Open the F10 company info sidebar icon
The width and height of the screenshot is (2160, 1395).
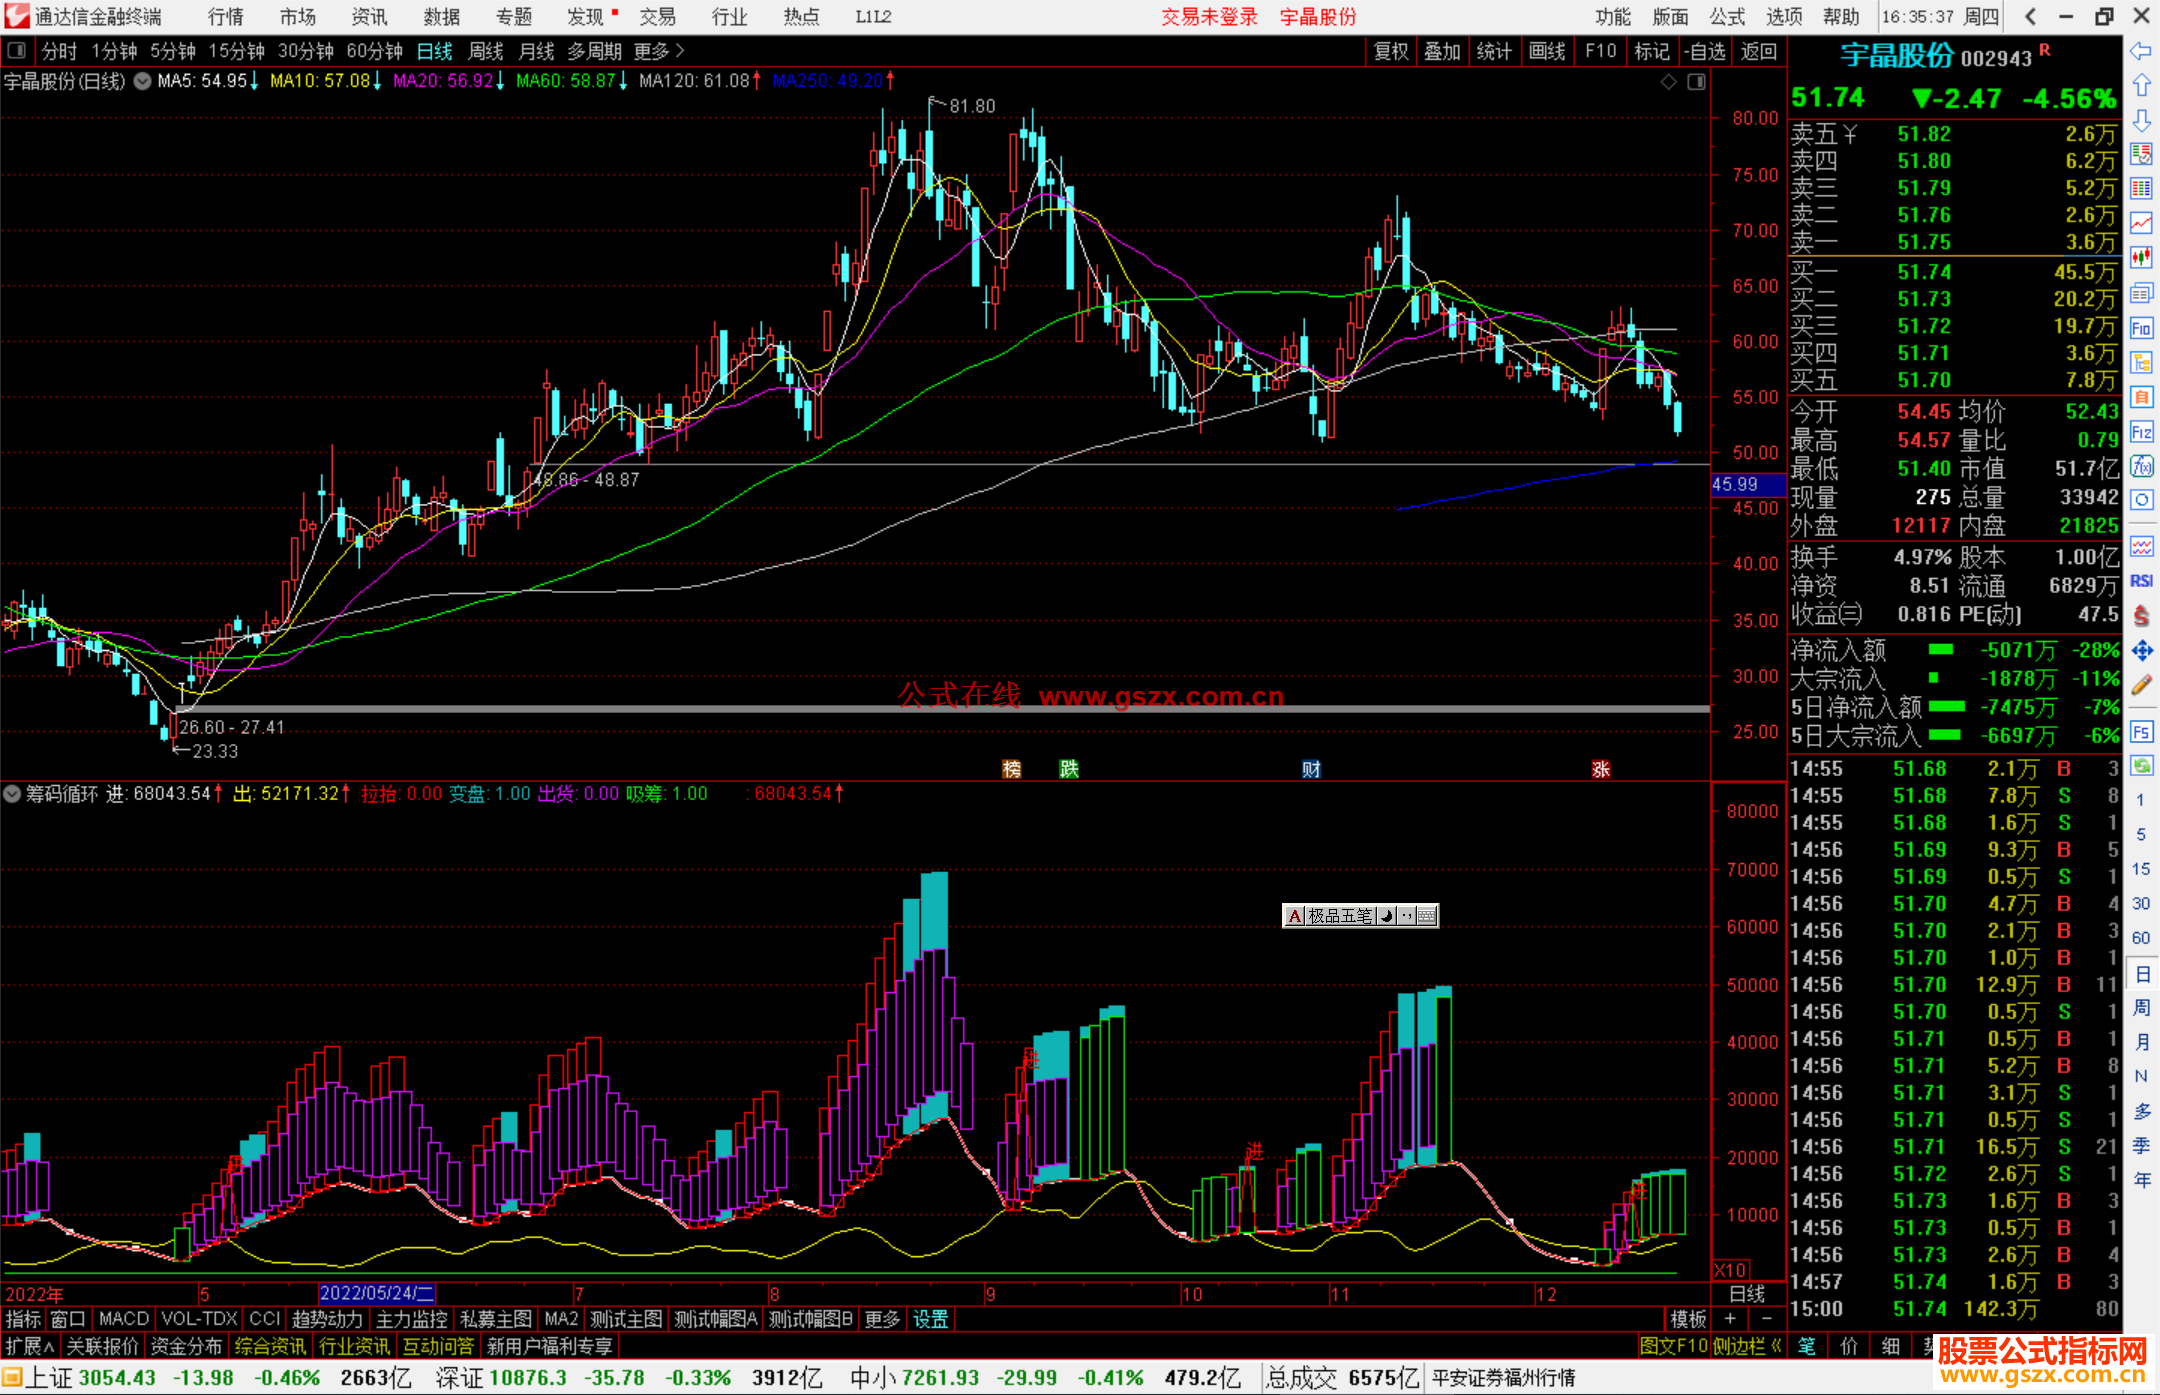point(2141,328)
